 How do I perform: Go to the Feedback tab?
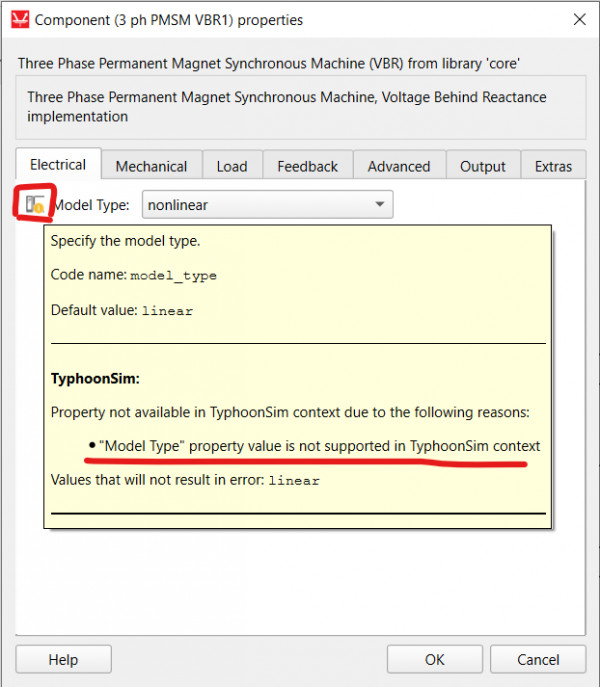(308, 166)
